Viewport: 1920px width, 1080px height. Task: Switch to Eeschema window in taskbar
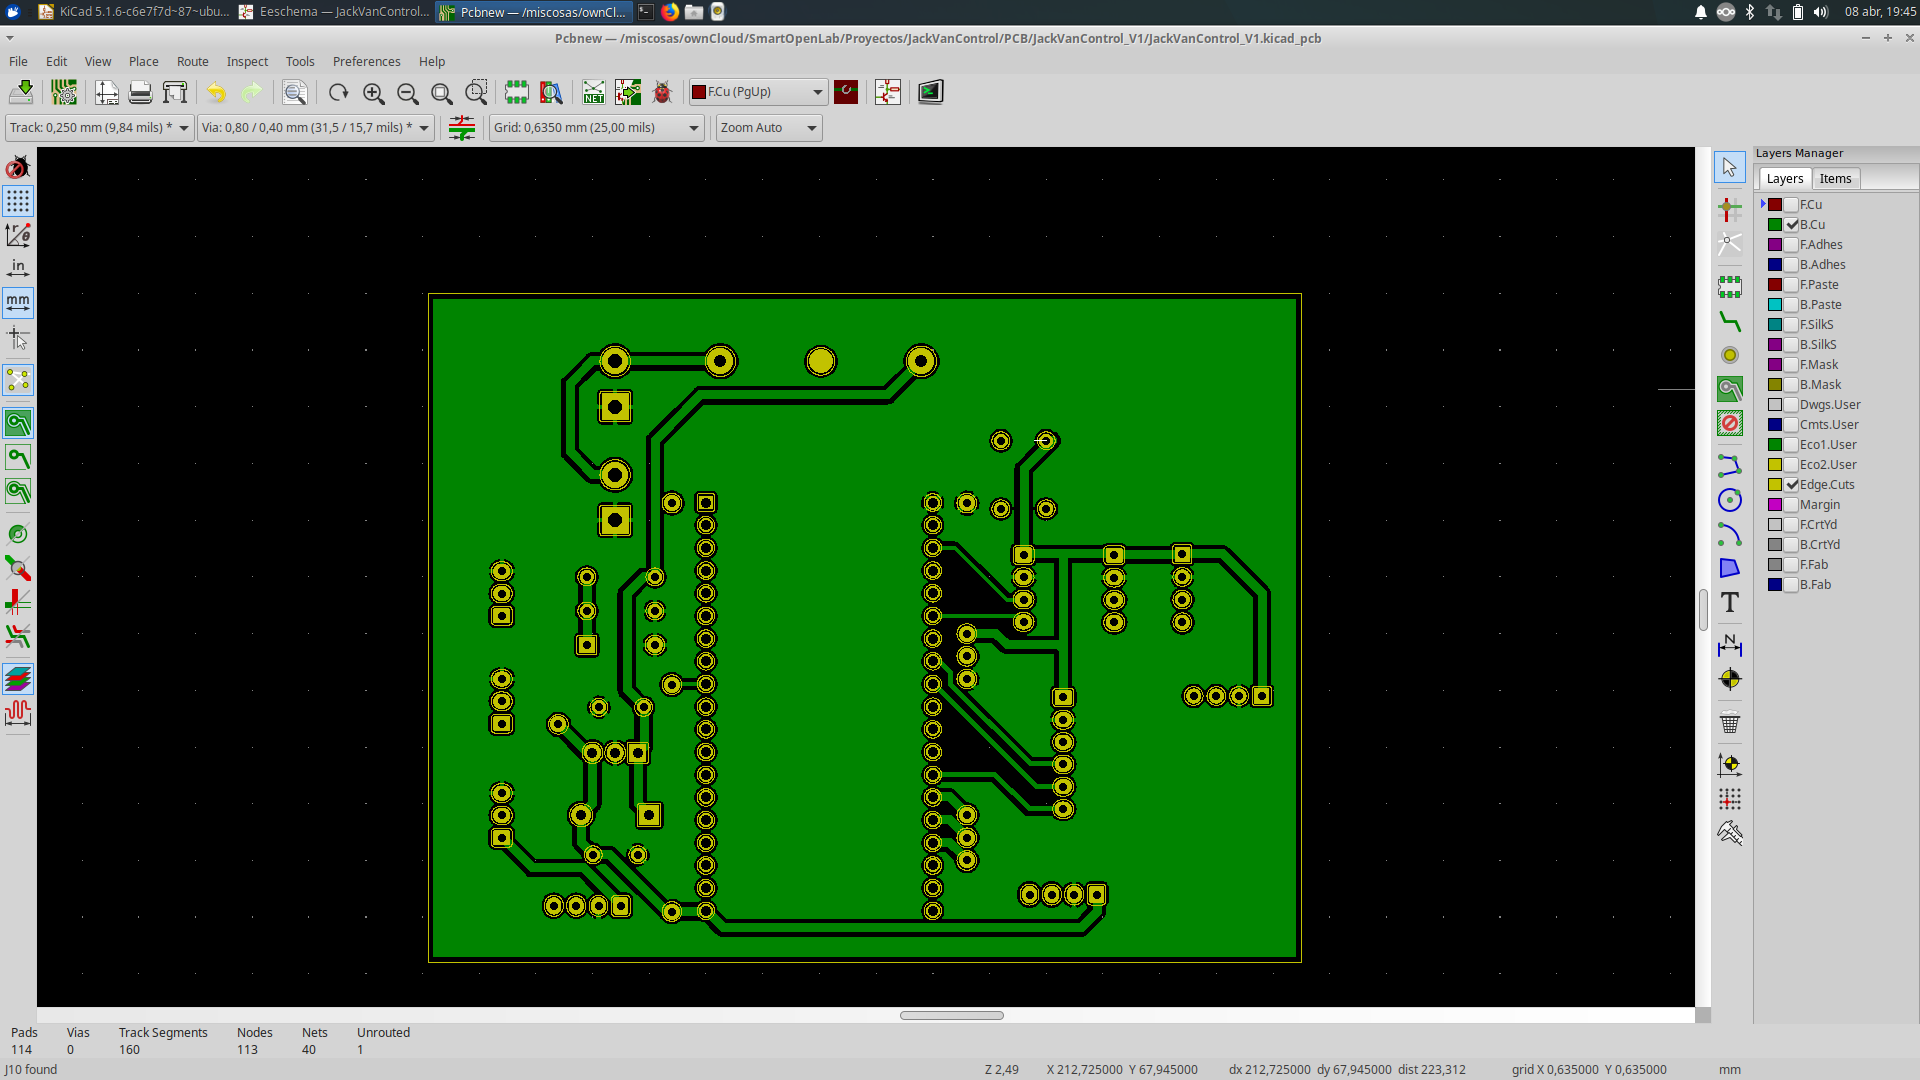[x=335, y=12]
